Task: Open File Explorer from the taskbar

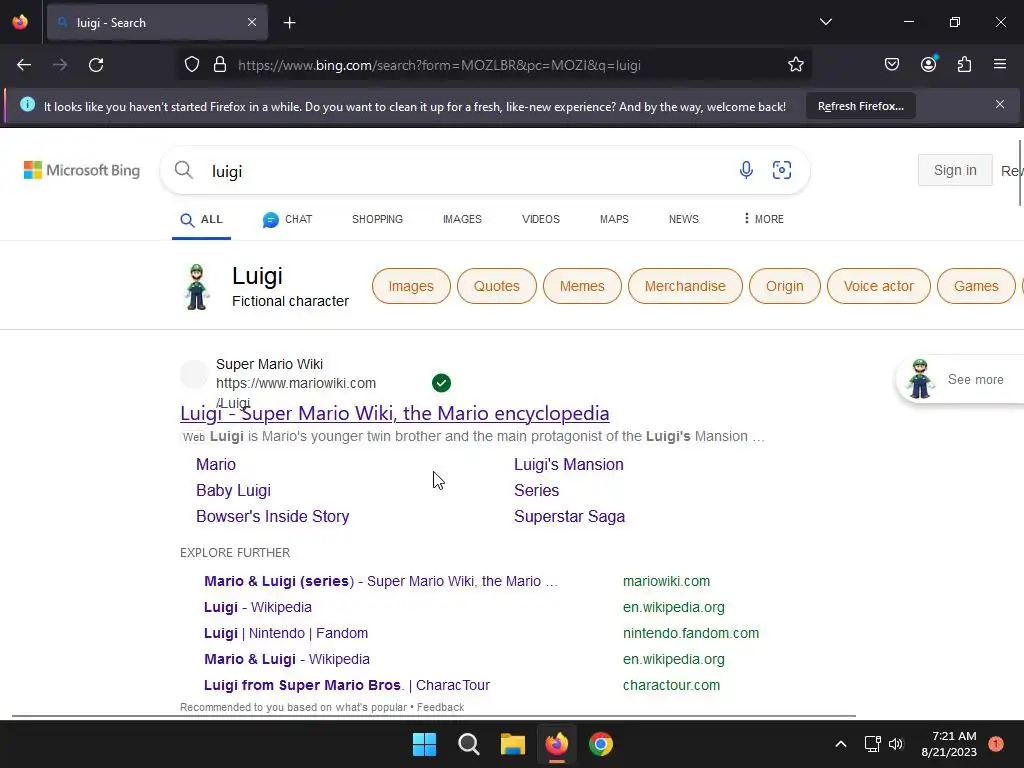Action: 513,744
